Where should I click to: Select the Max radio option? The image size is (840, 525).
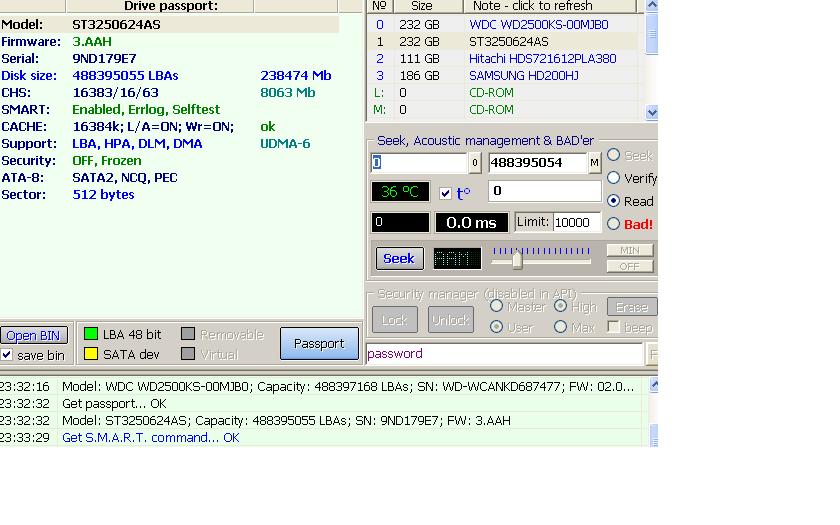[x=560, y=326]
